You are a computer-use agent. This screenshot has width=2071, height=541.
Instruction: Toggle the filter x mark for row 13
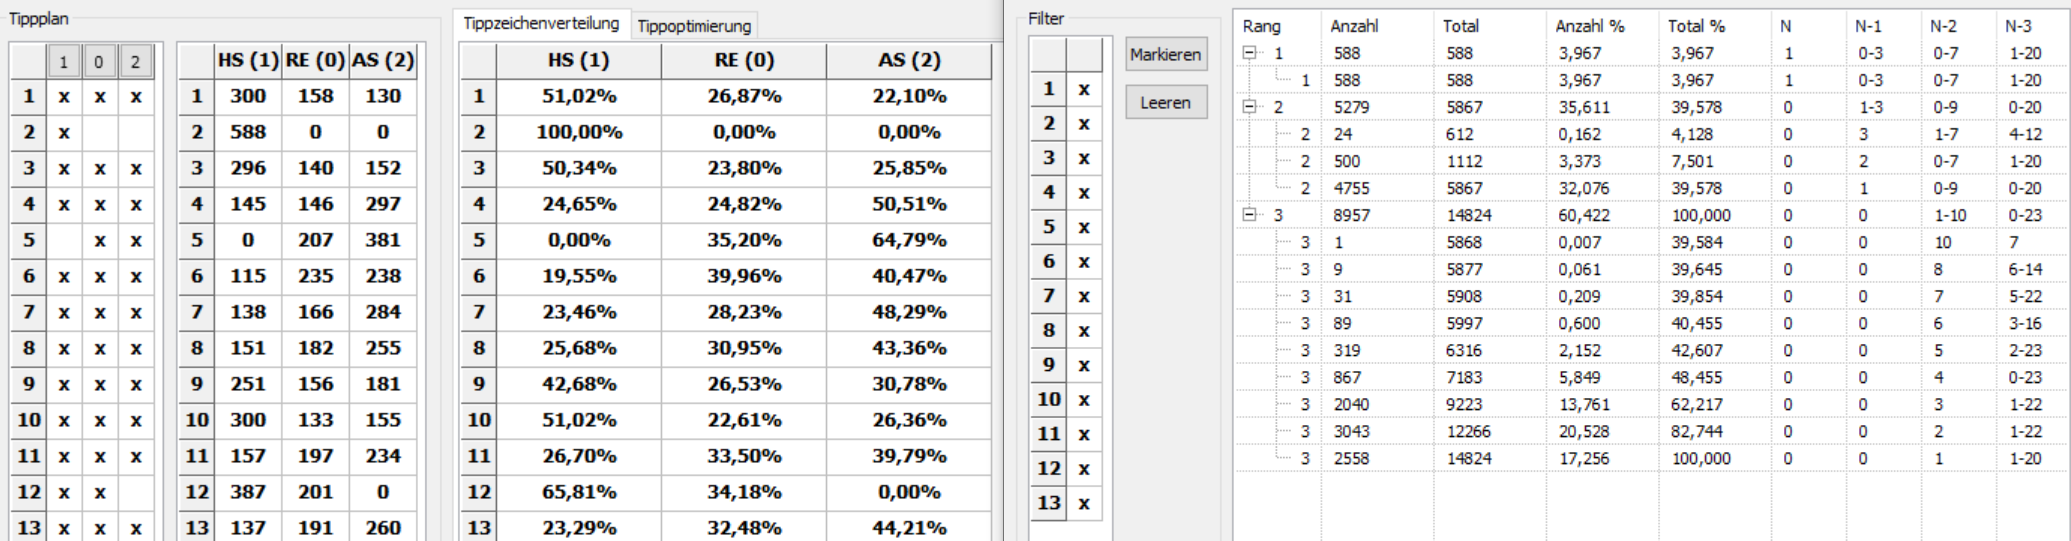point(1083,503)
